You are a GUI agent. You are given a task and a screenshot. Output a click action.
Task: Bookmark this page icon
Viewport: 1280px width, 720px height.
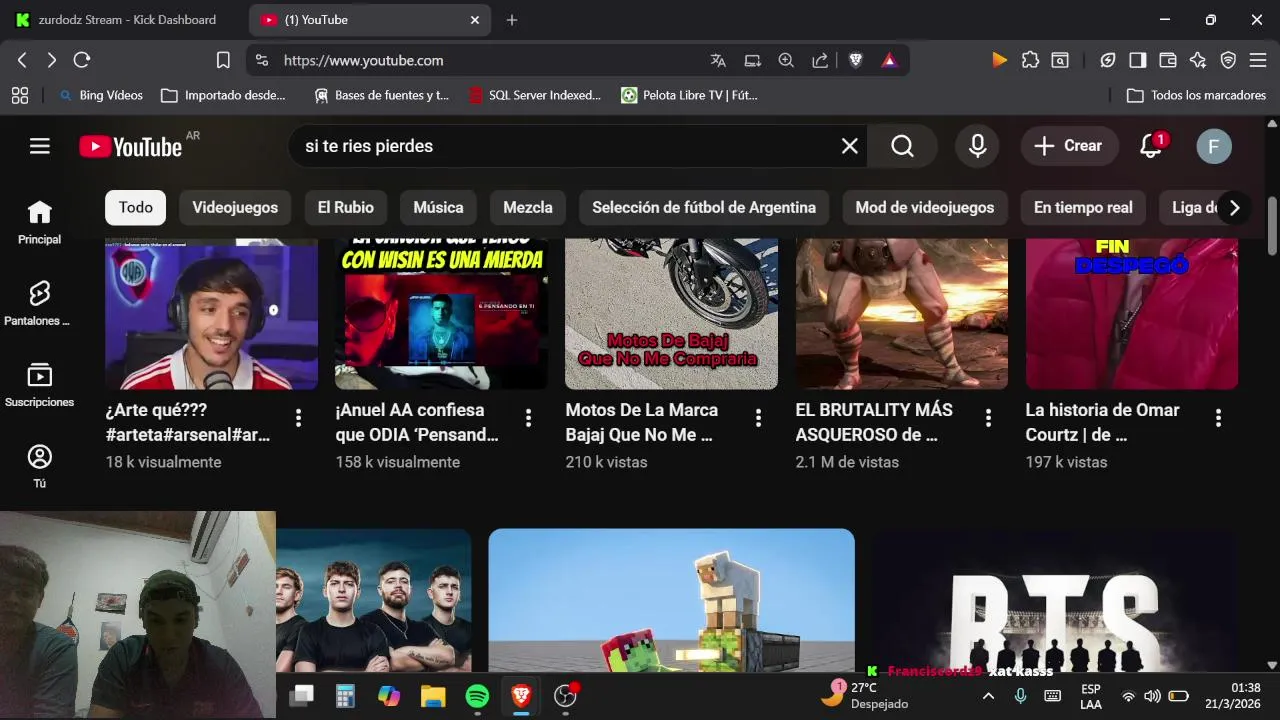223,60
